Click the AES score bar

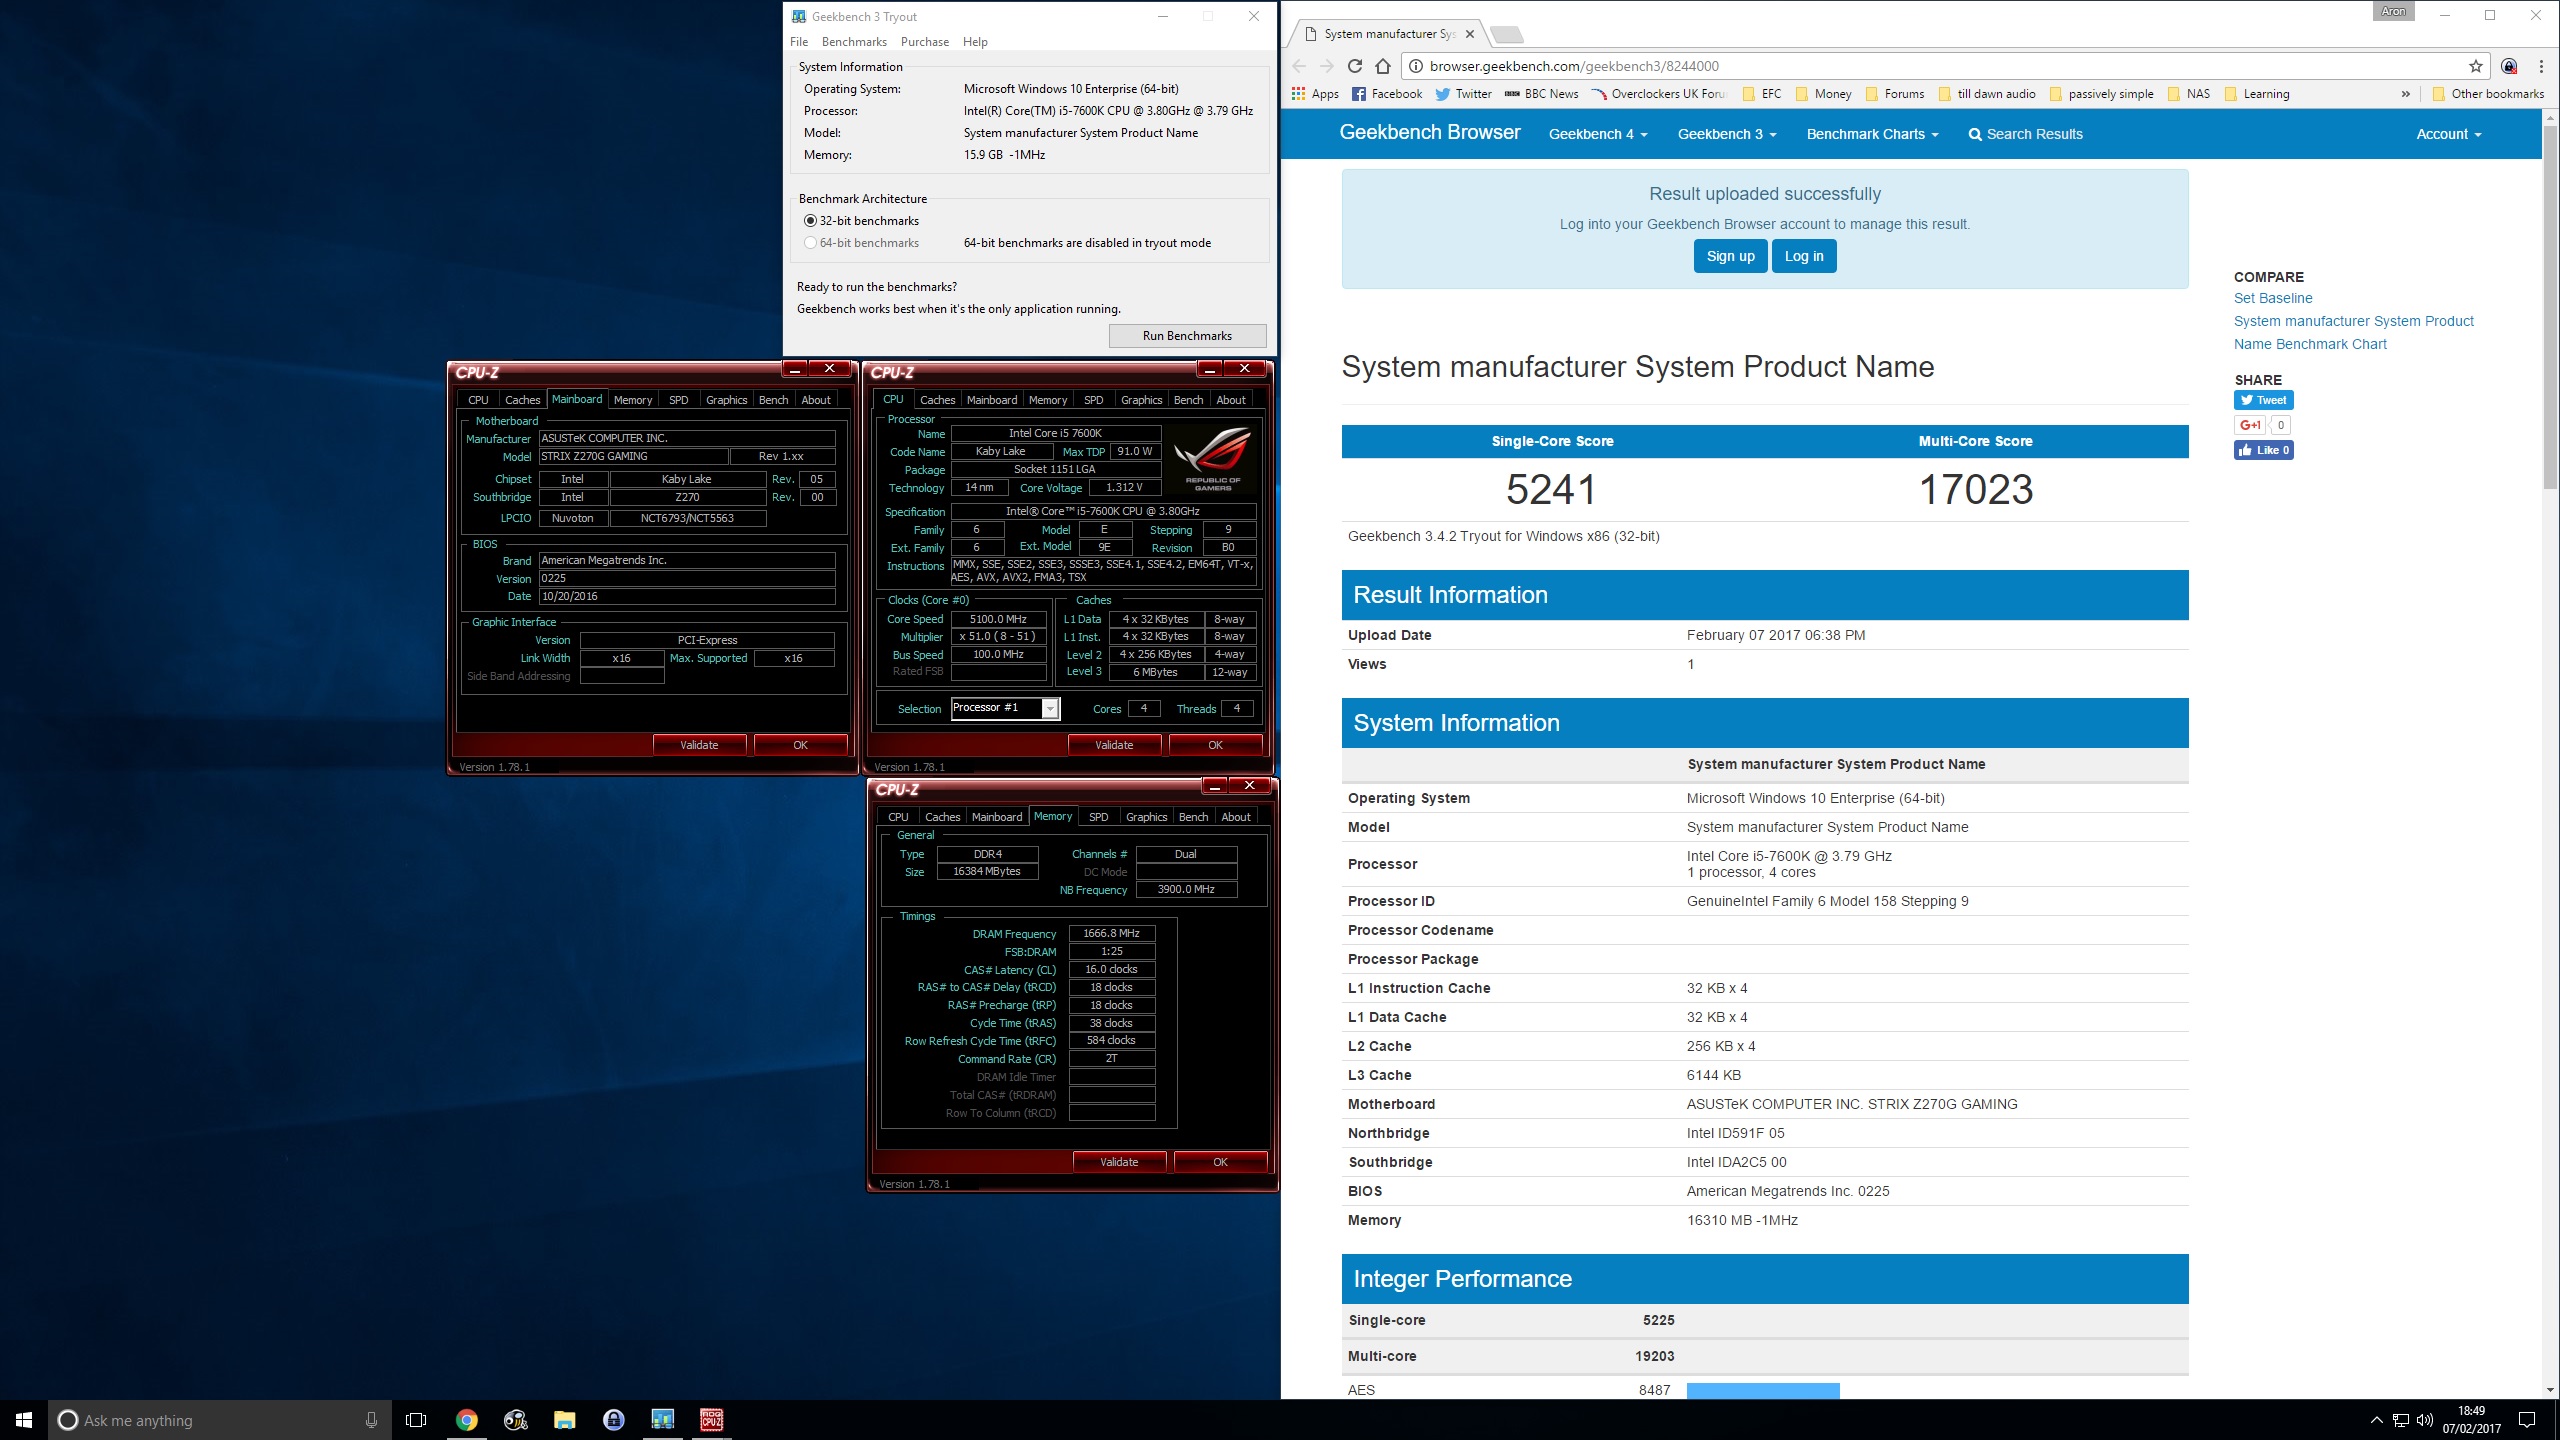[x=1763, y=1391]
